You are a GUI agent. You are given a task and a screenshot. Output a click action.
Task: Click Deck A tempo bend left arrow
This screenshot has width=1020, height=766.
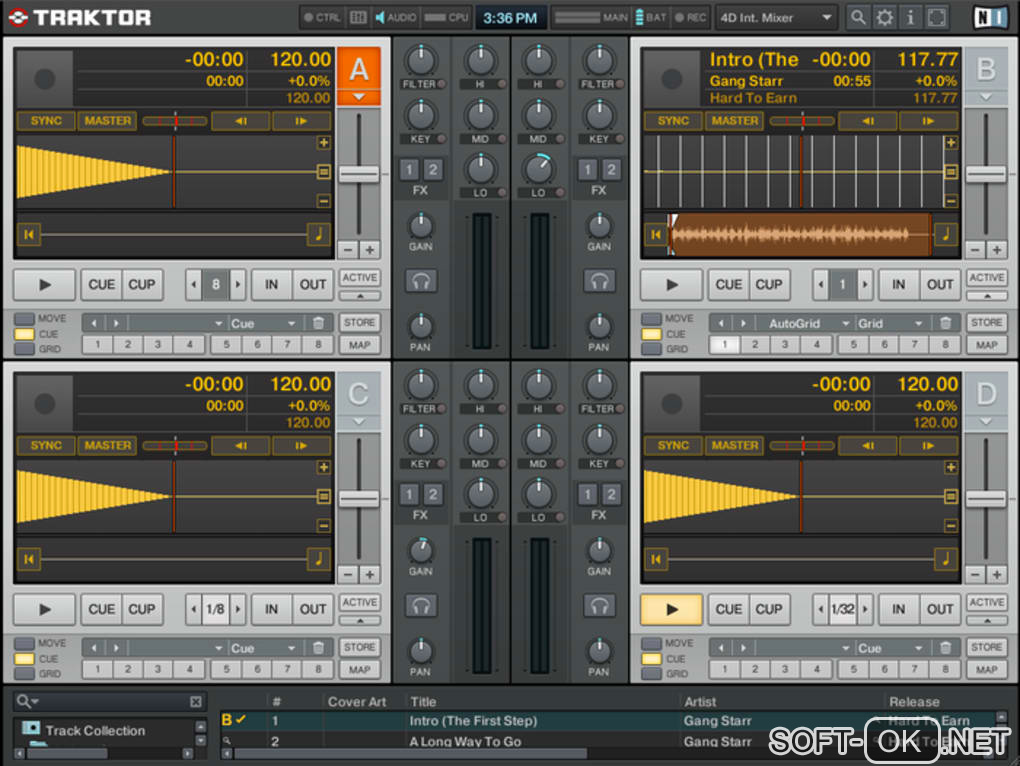[x=240, y=121]
